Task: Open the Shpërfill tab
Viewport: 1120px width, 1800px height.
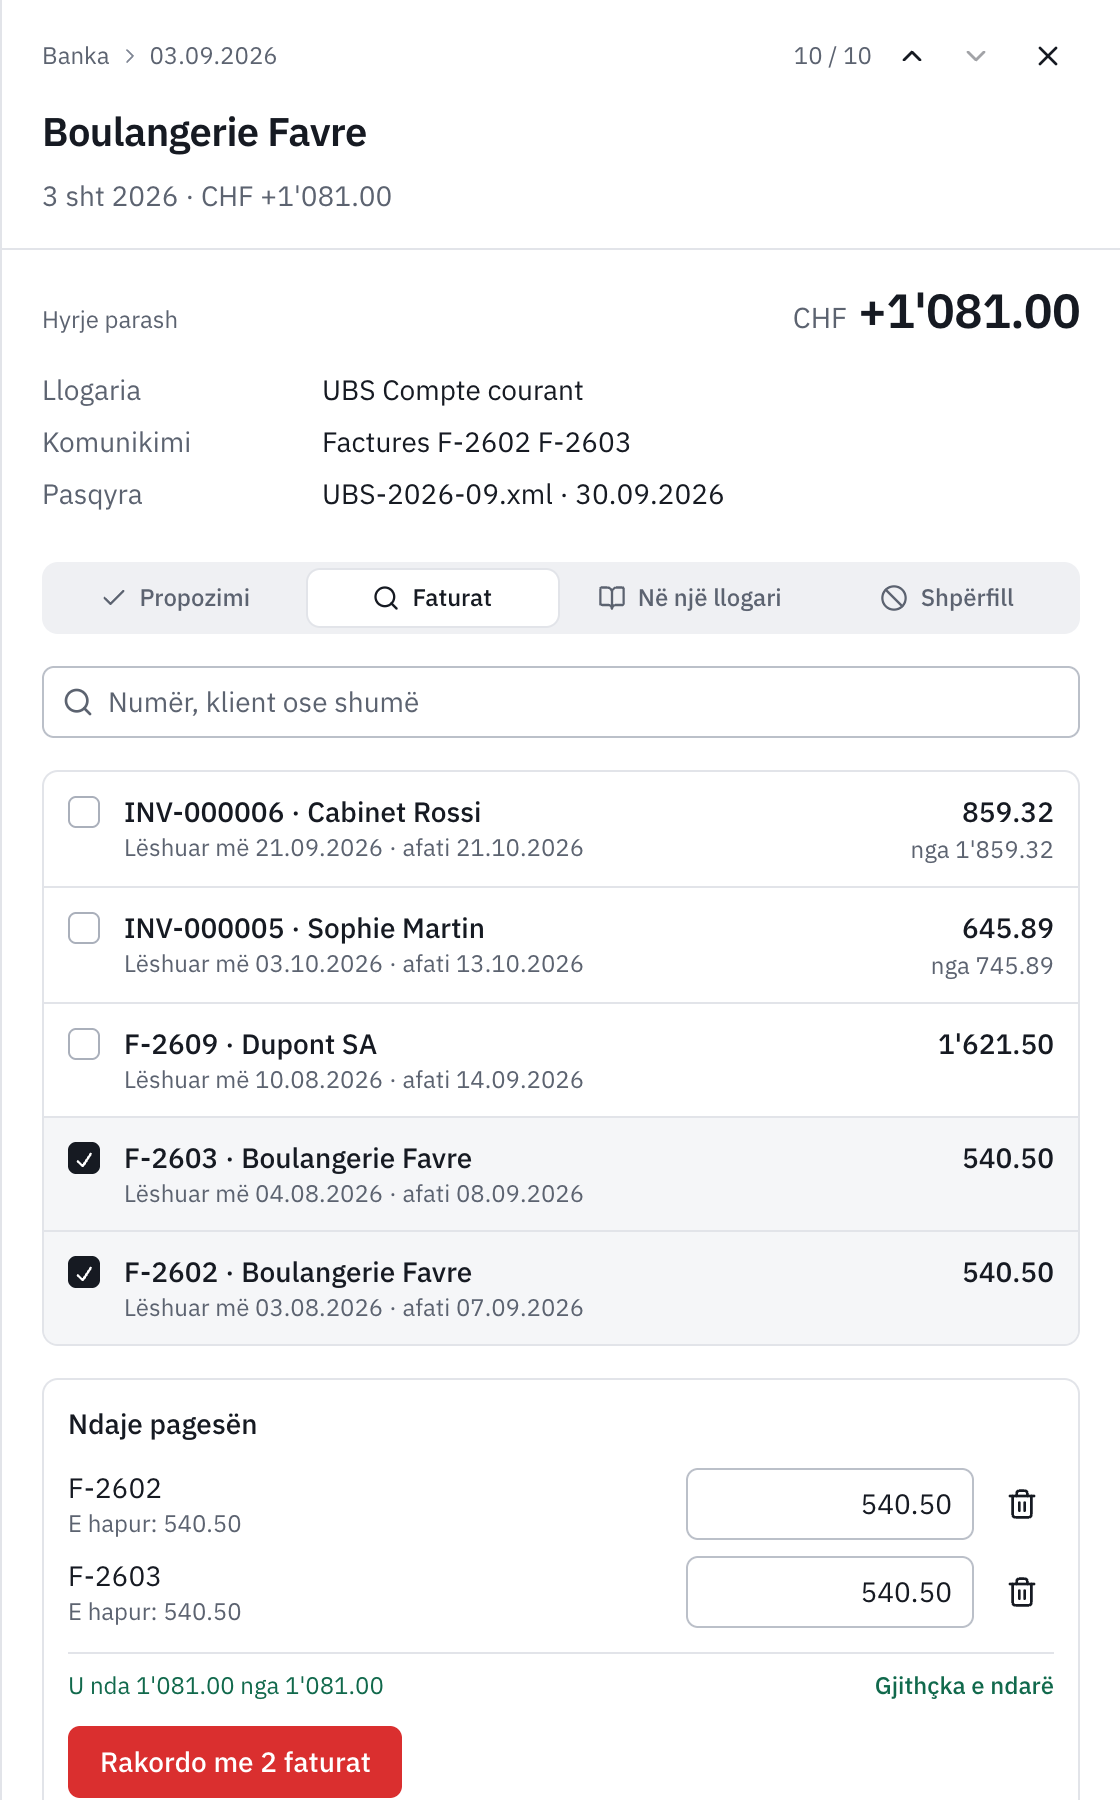Action: point(947,598)
